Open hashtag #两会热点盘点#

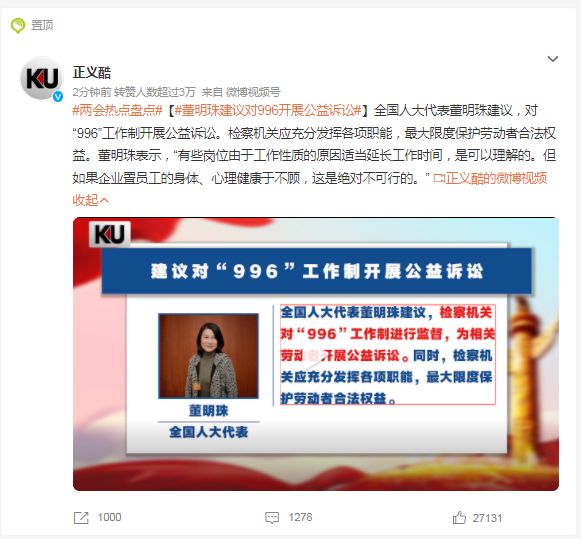117,110
